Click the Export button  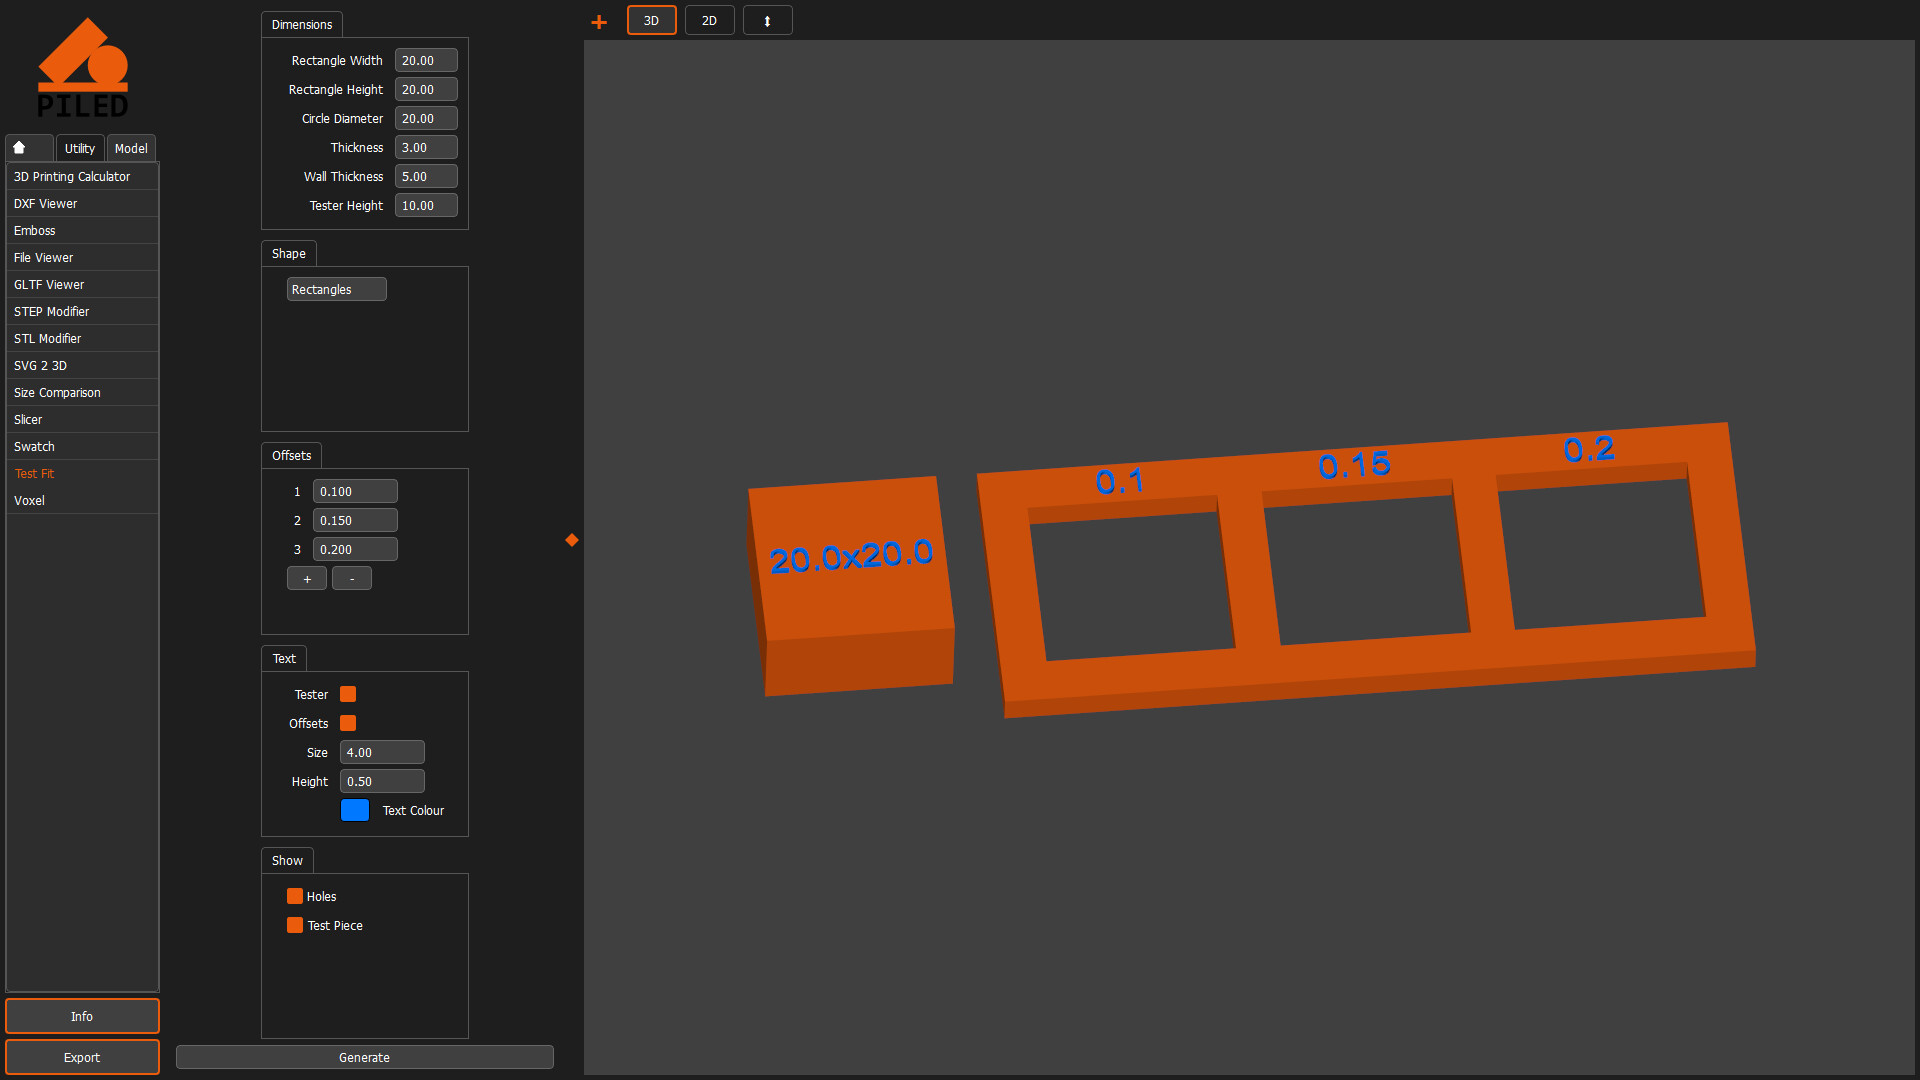pyautogui.click(x=82, y=1057)
